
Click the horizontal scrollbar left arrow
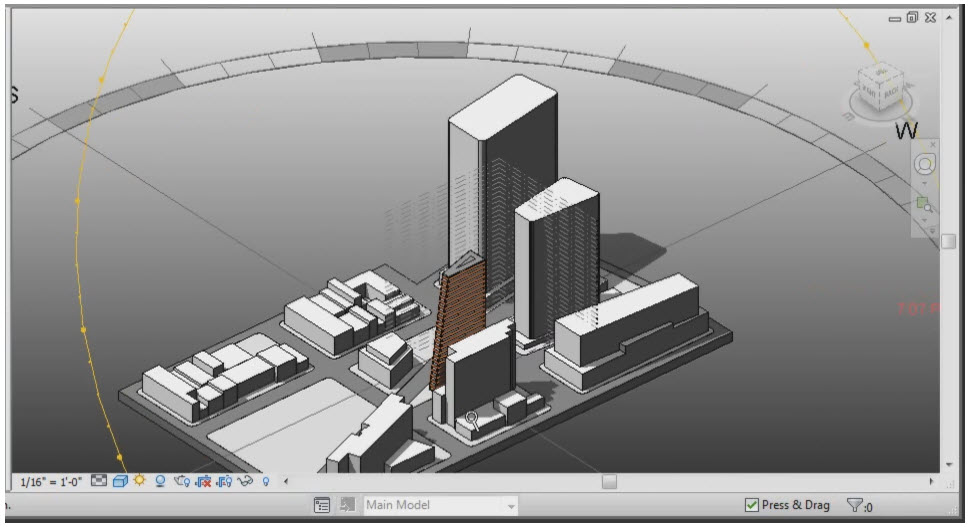click(286, 481)
